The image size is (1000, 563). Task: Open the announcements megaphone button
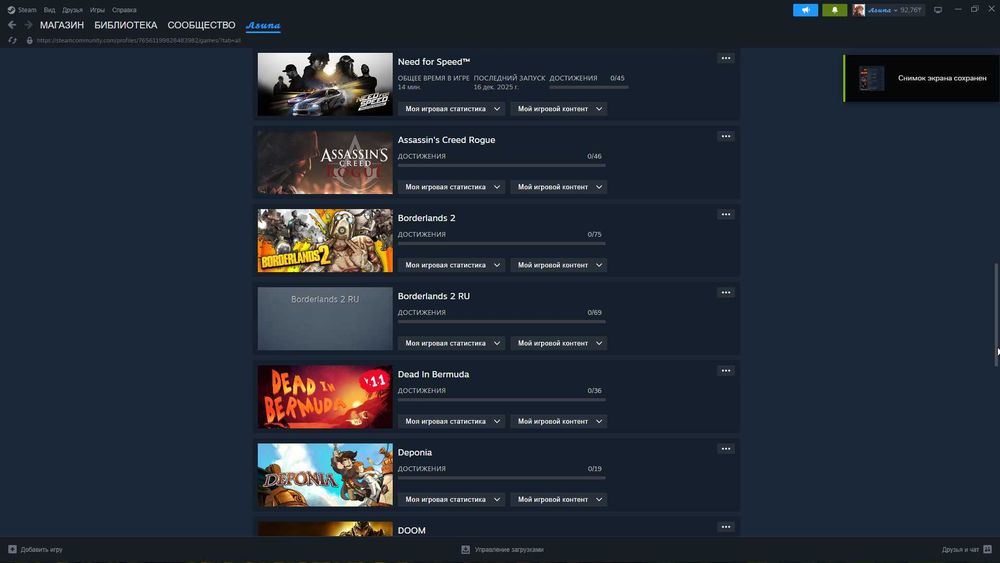coord(805,10)
